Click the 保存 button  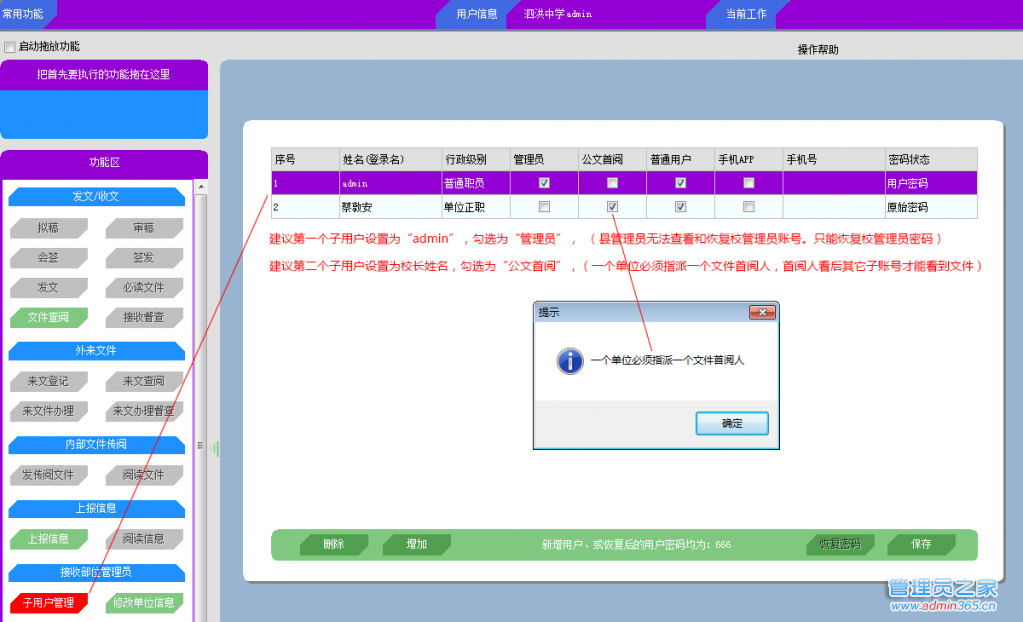coord(921,544)
